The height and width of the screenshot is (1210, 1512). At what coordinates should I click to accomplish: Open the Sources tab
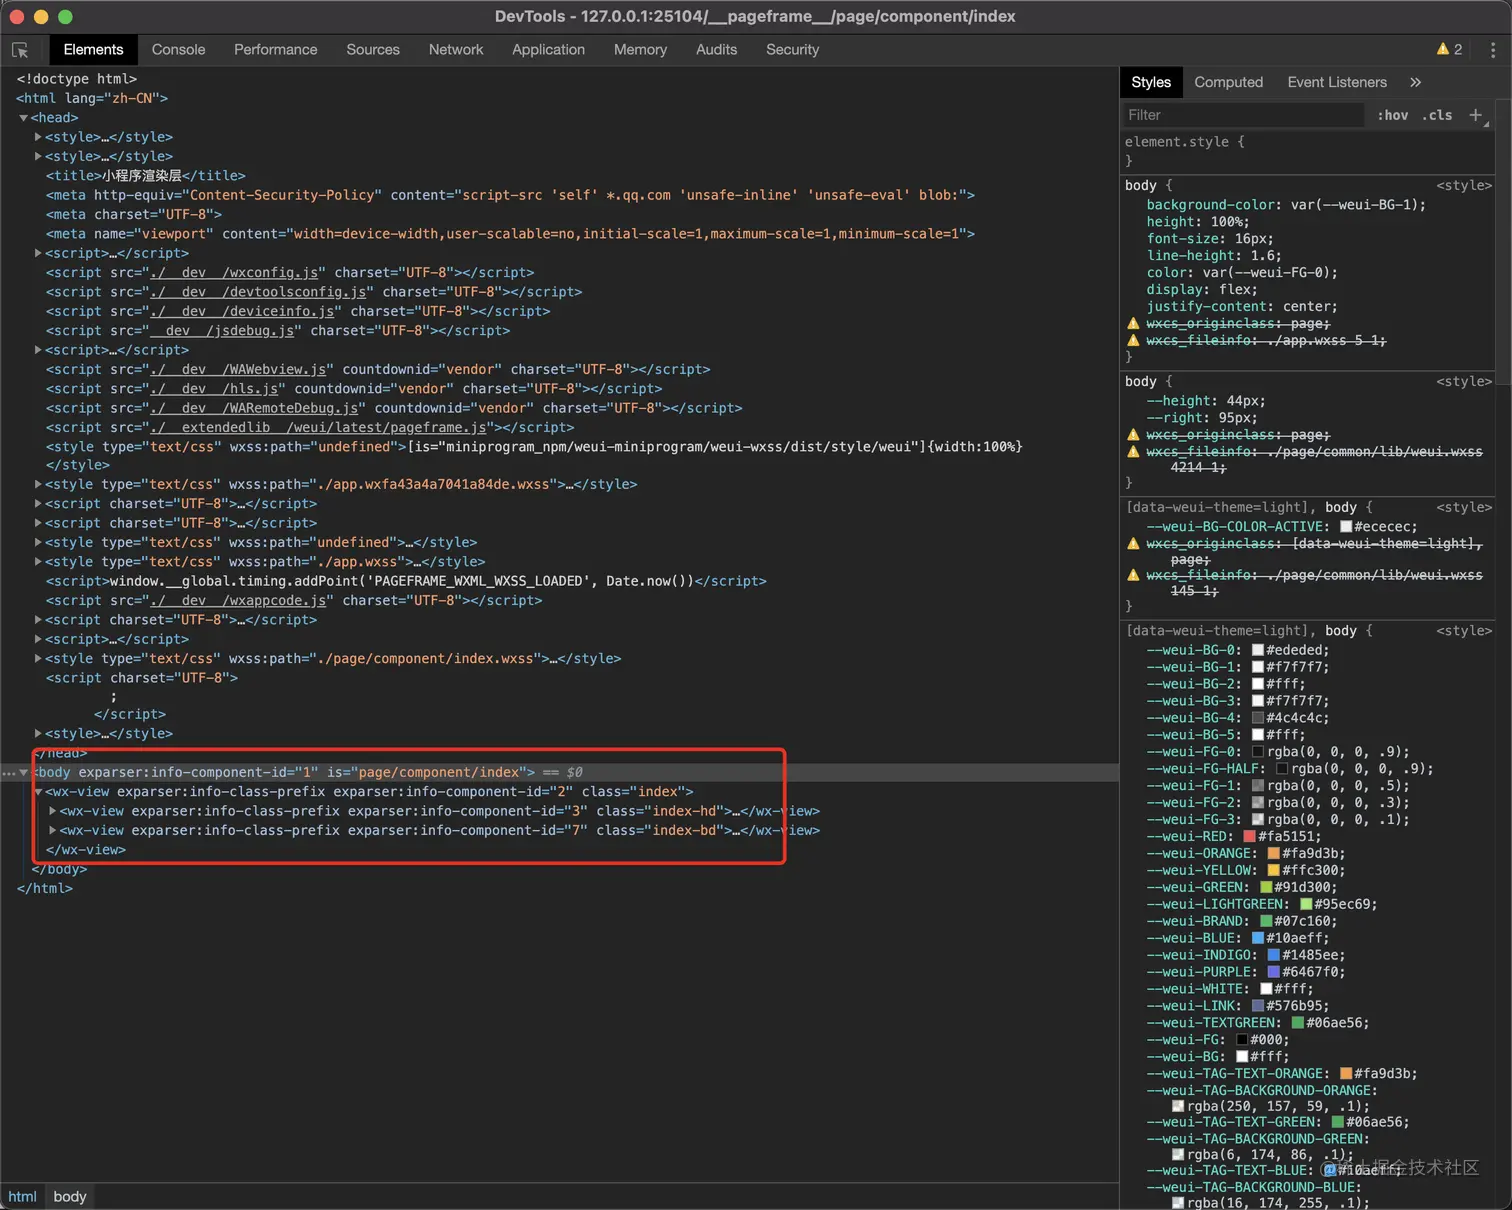(x=373, y=49)
